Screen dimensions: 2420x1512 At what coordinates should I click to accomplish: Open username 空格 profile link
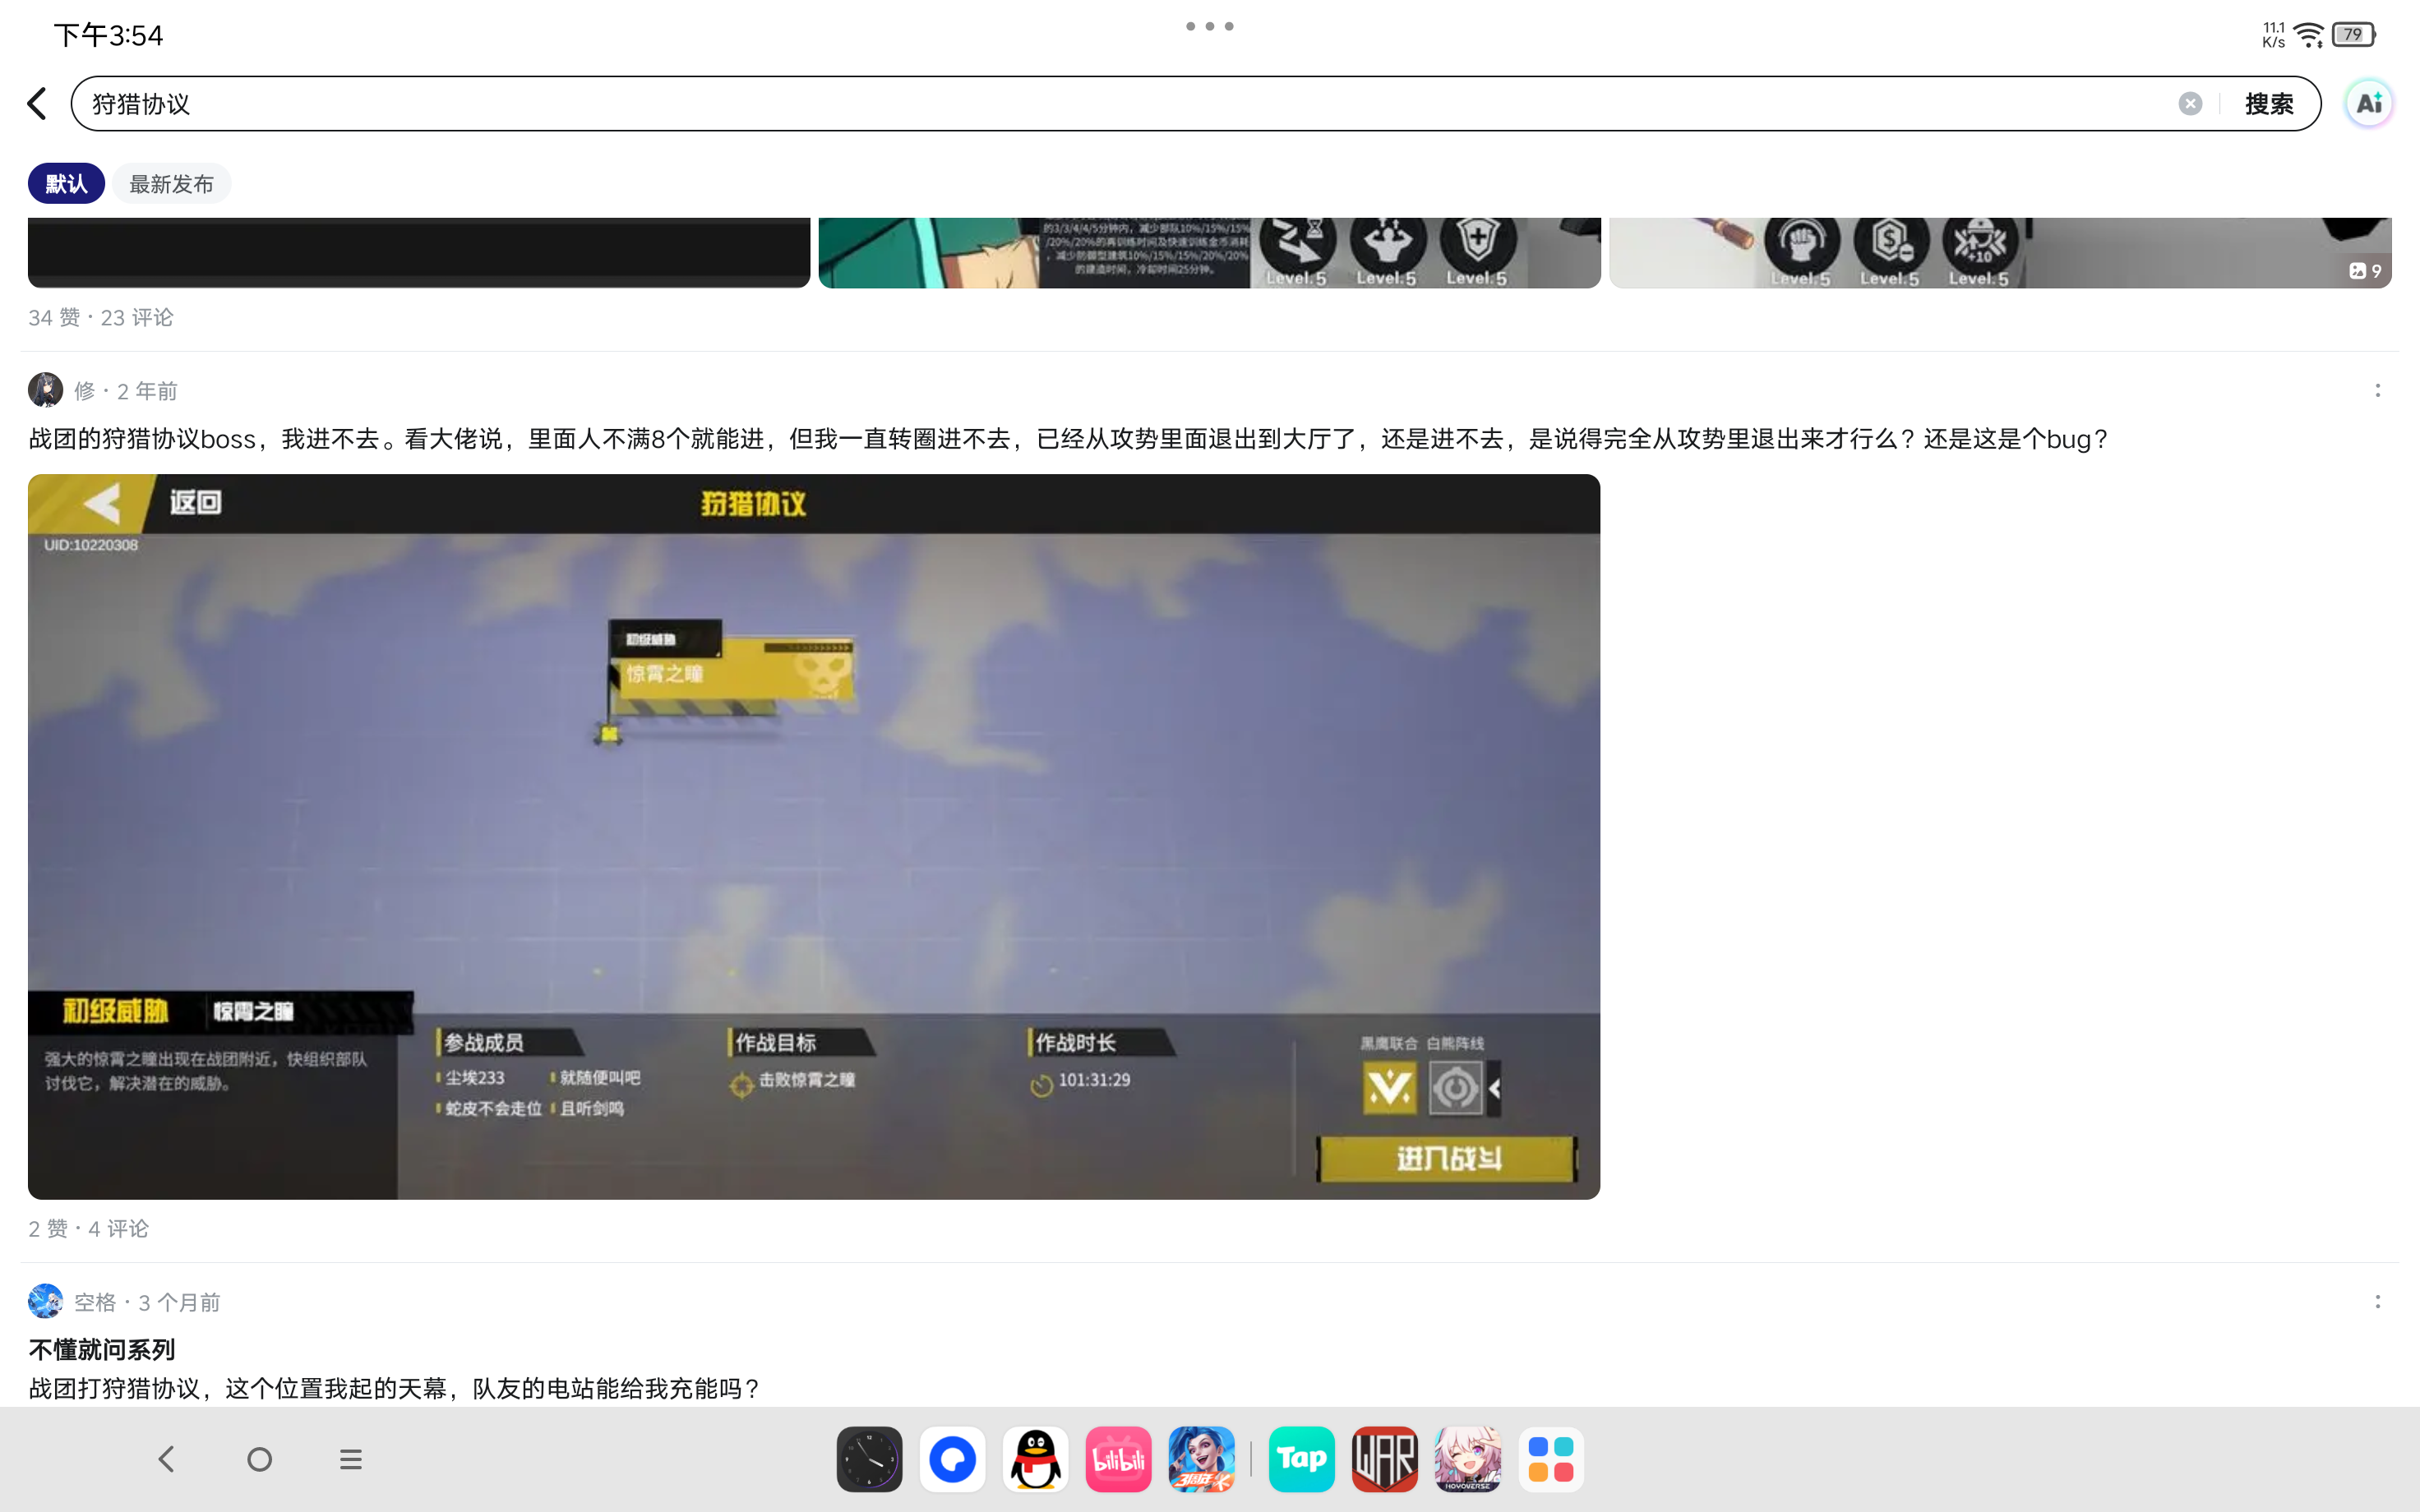tap(95, 1302)
